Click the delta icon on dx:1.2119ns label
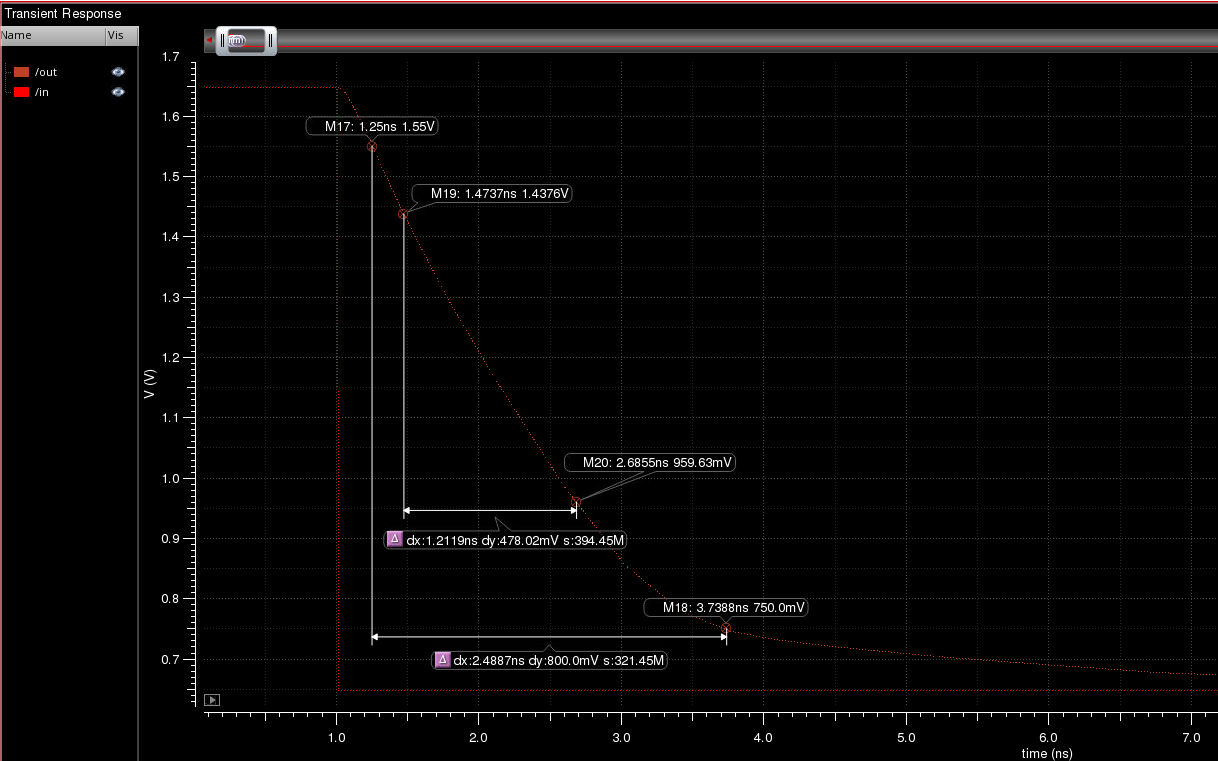Screen dimensions: 1218x761 coord(394,539)
